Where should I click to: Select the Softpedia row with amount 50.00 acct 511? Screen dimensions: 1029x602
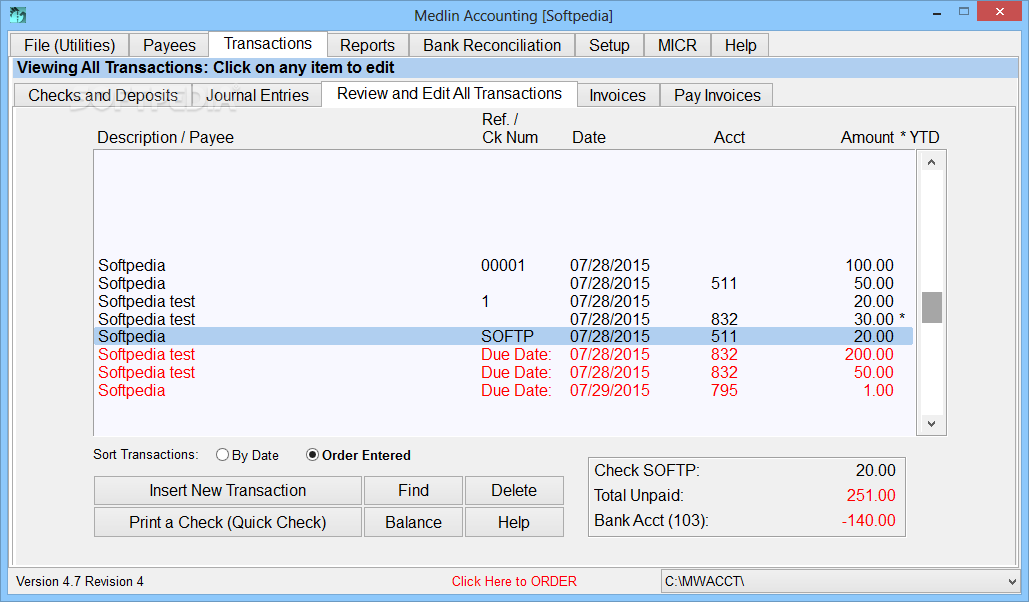click(x=503, y=284)
